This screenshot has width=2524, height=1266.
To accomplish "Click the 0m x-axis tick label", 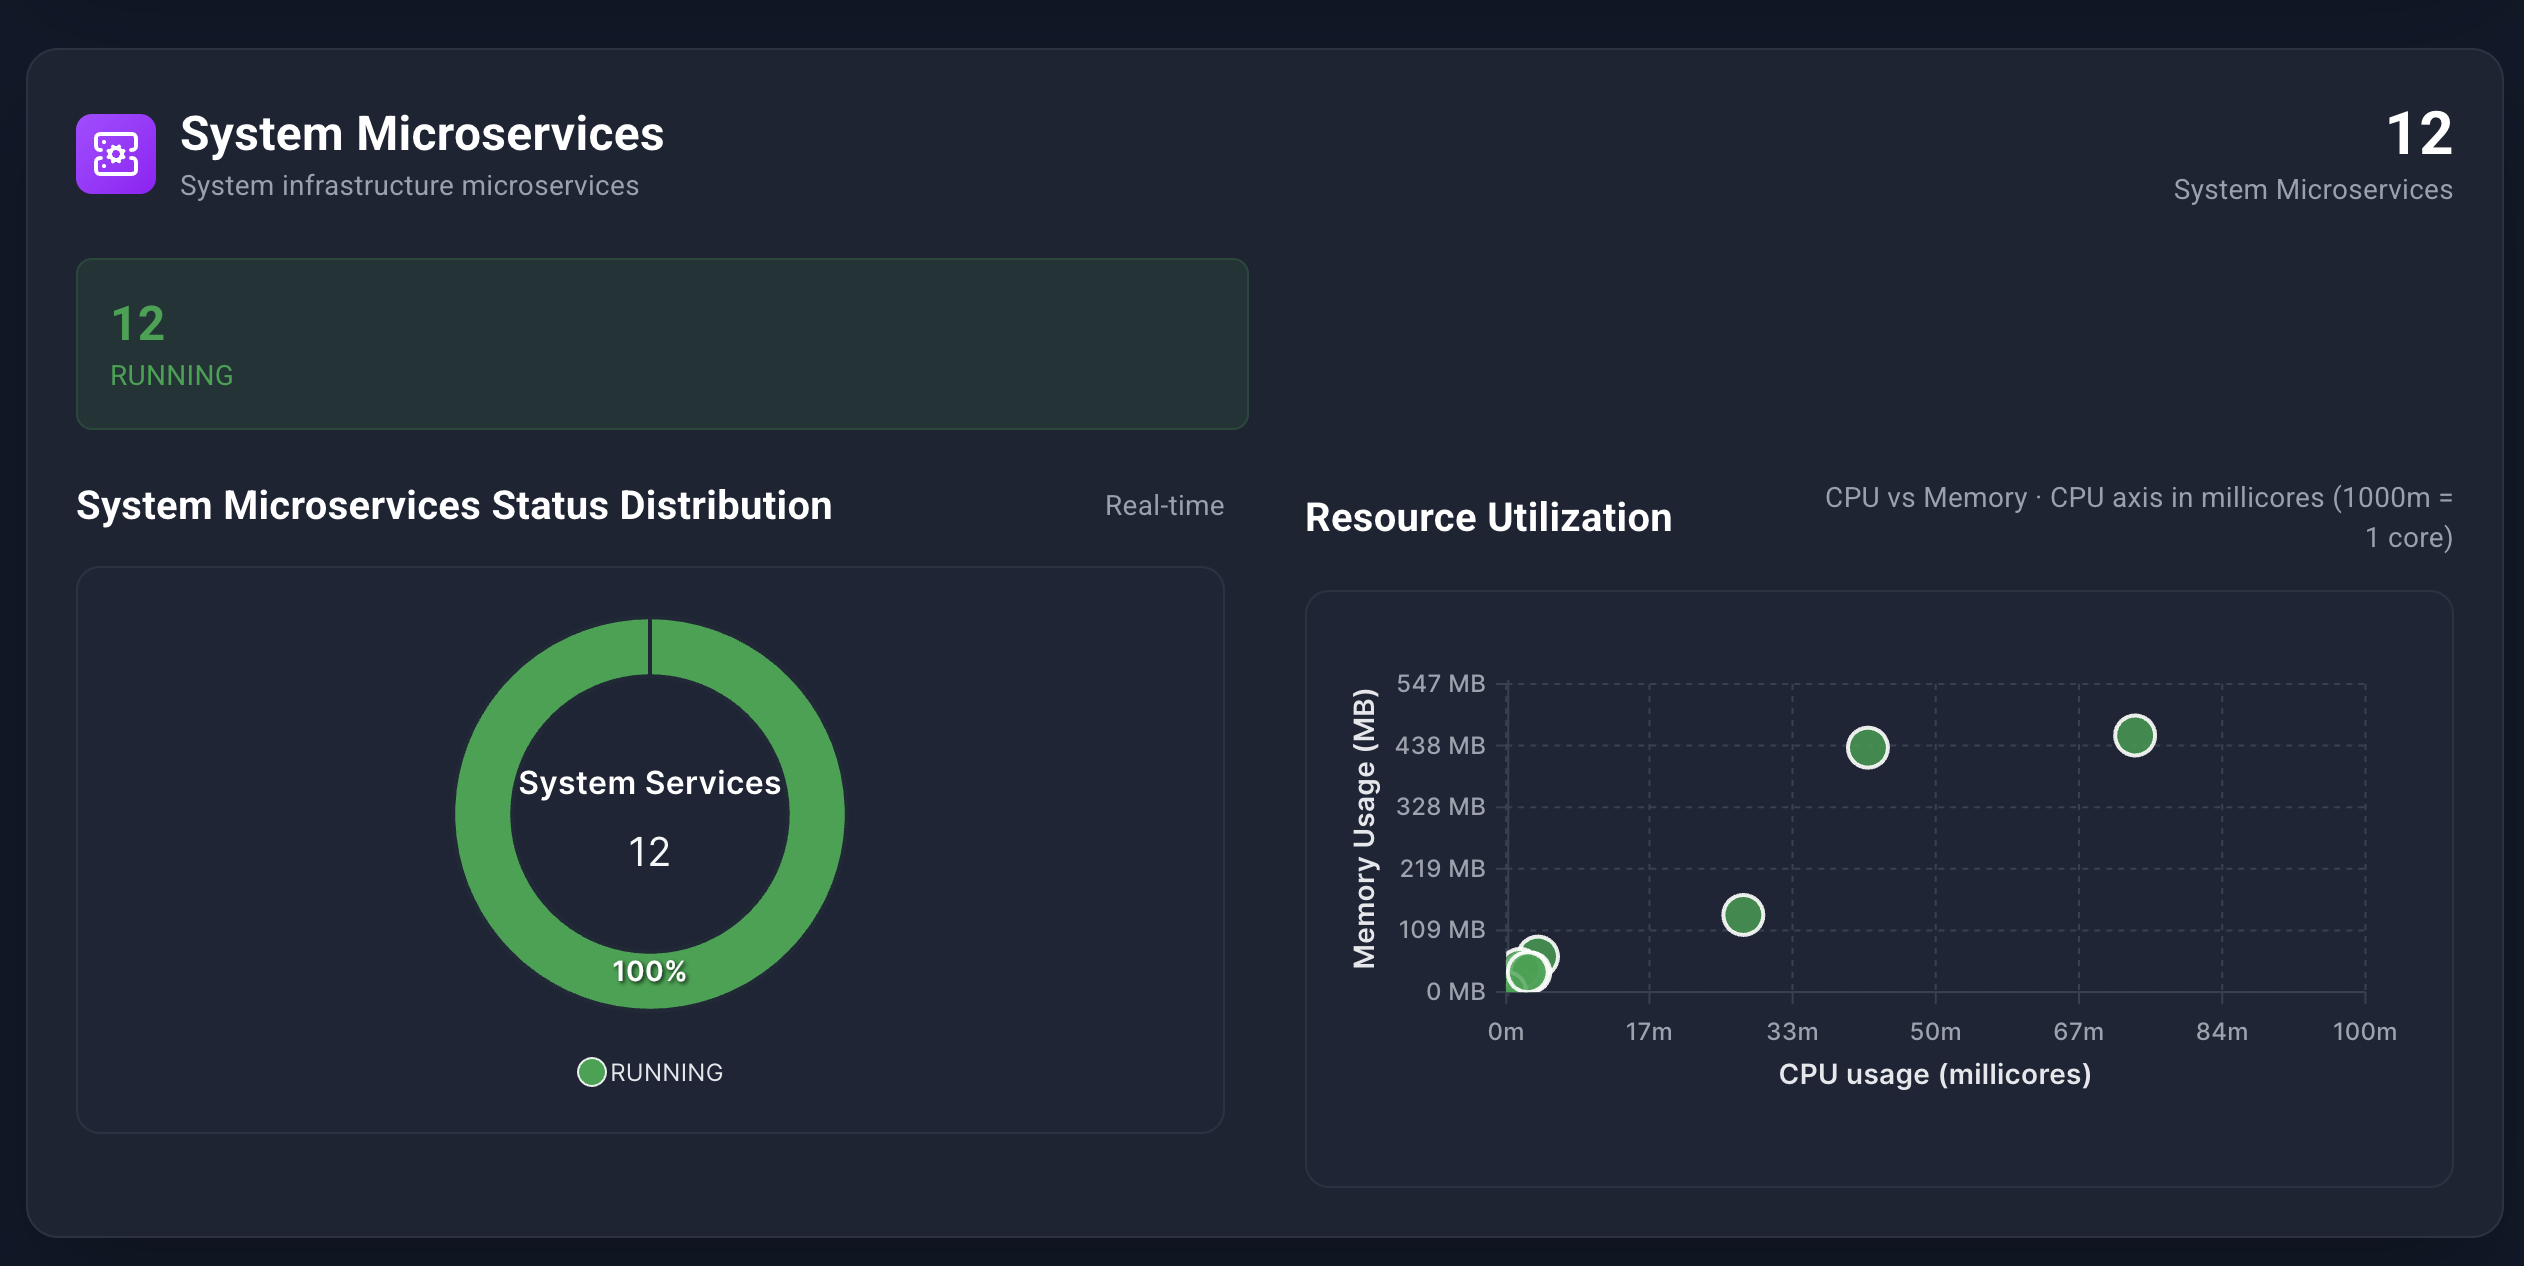I will coord(1506,1031).
